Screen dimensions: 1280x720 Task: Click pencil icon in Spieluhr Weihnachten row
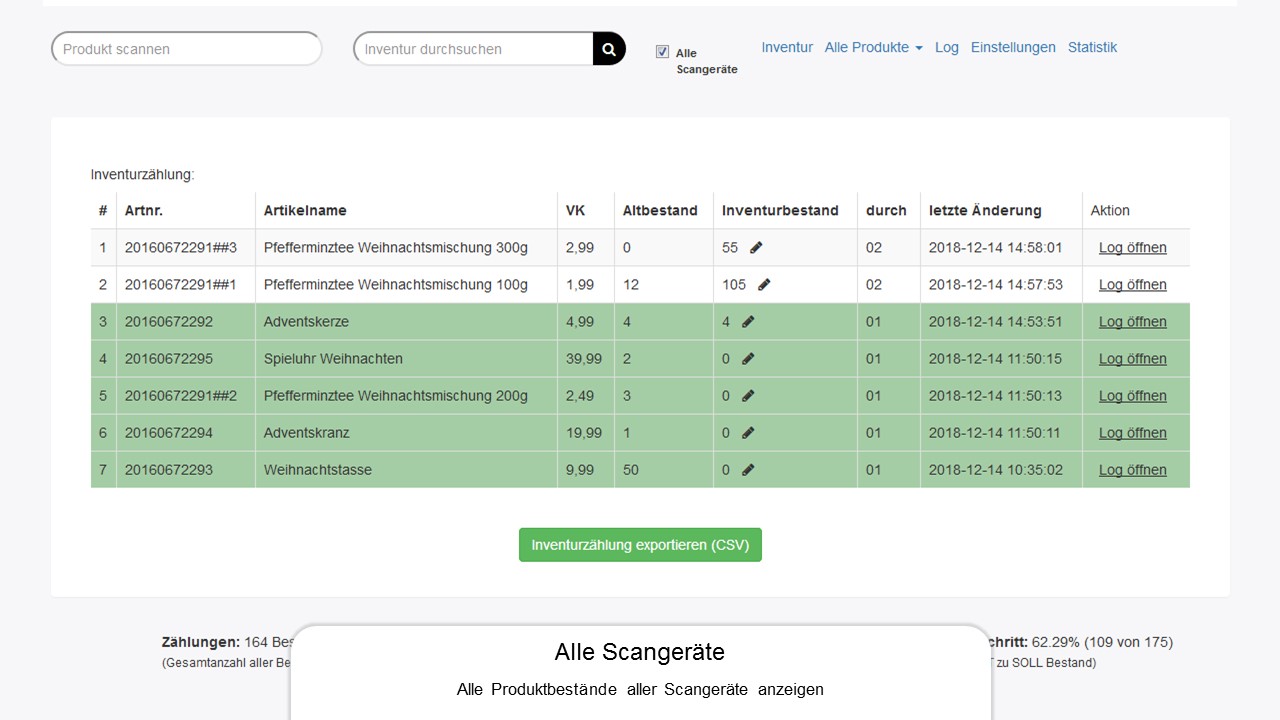pyautogui.click(x=748, y=359)
